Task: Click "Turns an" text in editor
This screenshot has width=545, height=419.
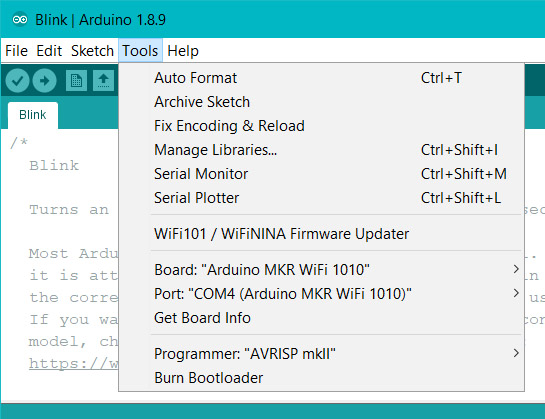Action: (x=69, y=210)
